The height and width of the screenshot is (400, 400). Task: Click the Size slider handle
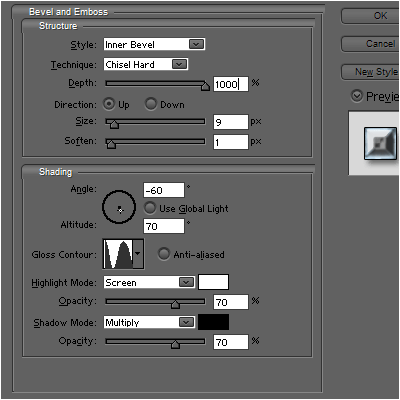(114, 124)
